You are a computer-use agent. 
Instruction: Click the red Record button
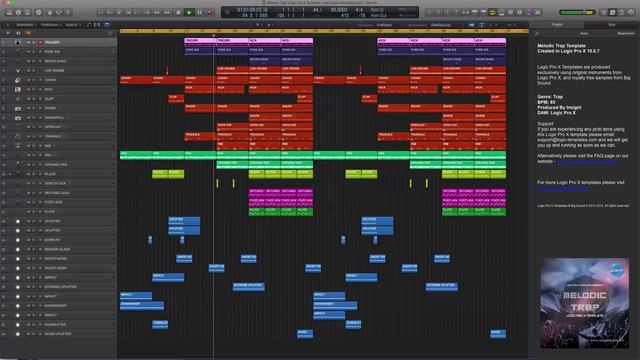coord(210,13)
